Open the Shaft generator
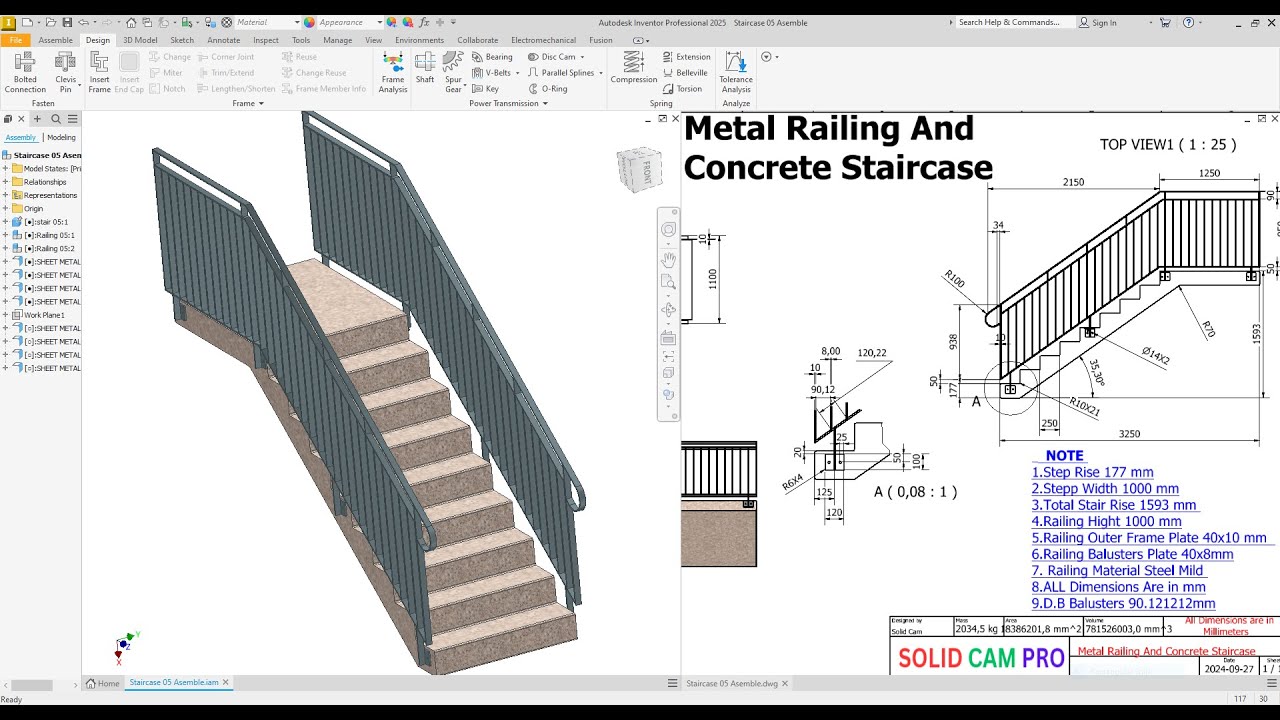 pos(425,68)
